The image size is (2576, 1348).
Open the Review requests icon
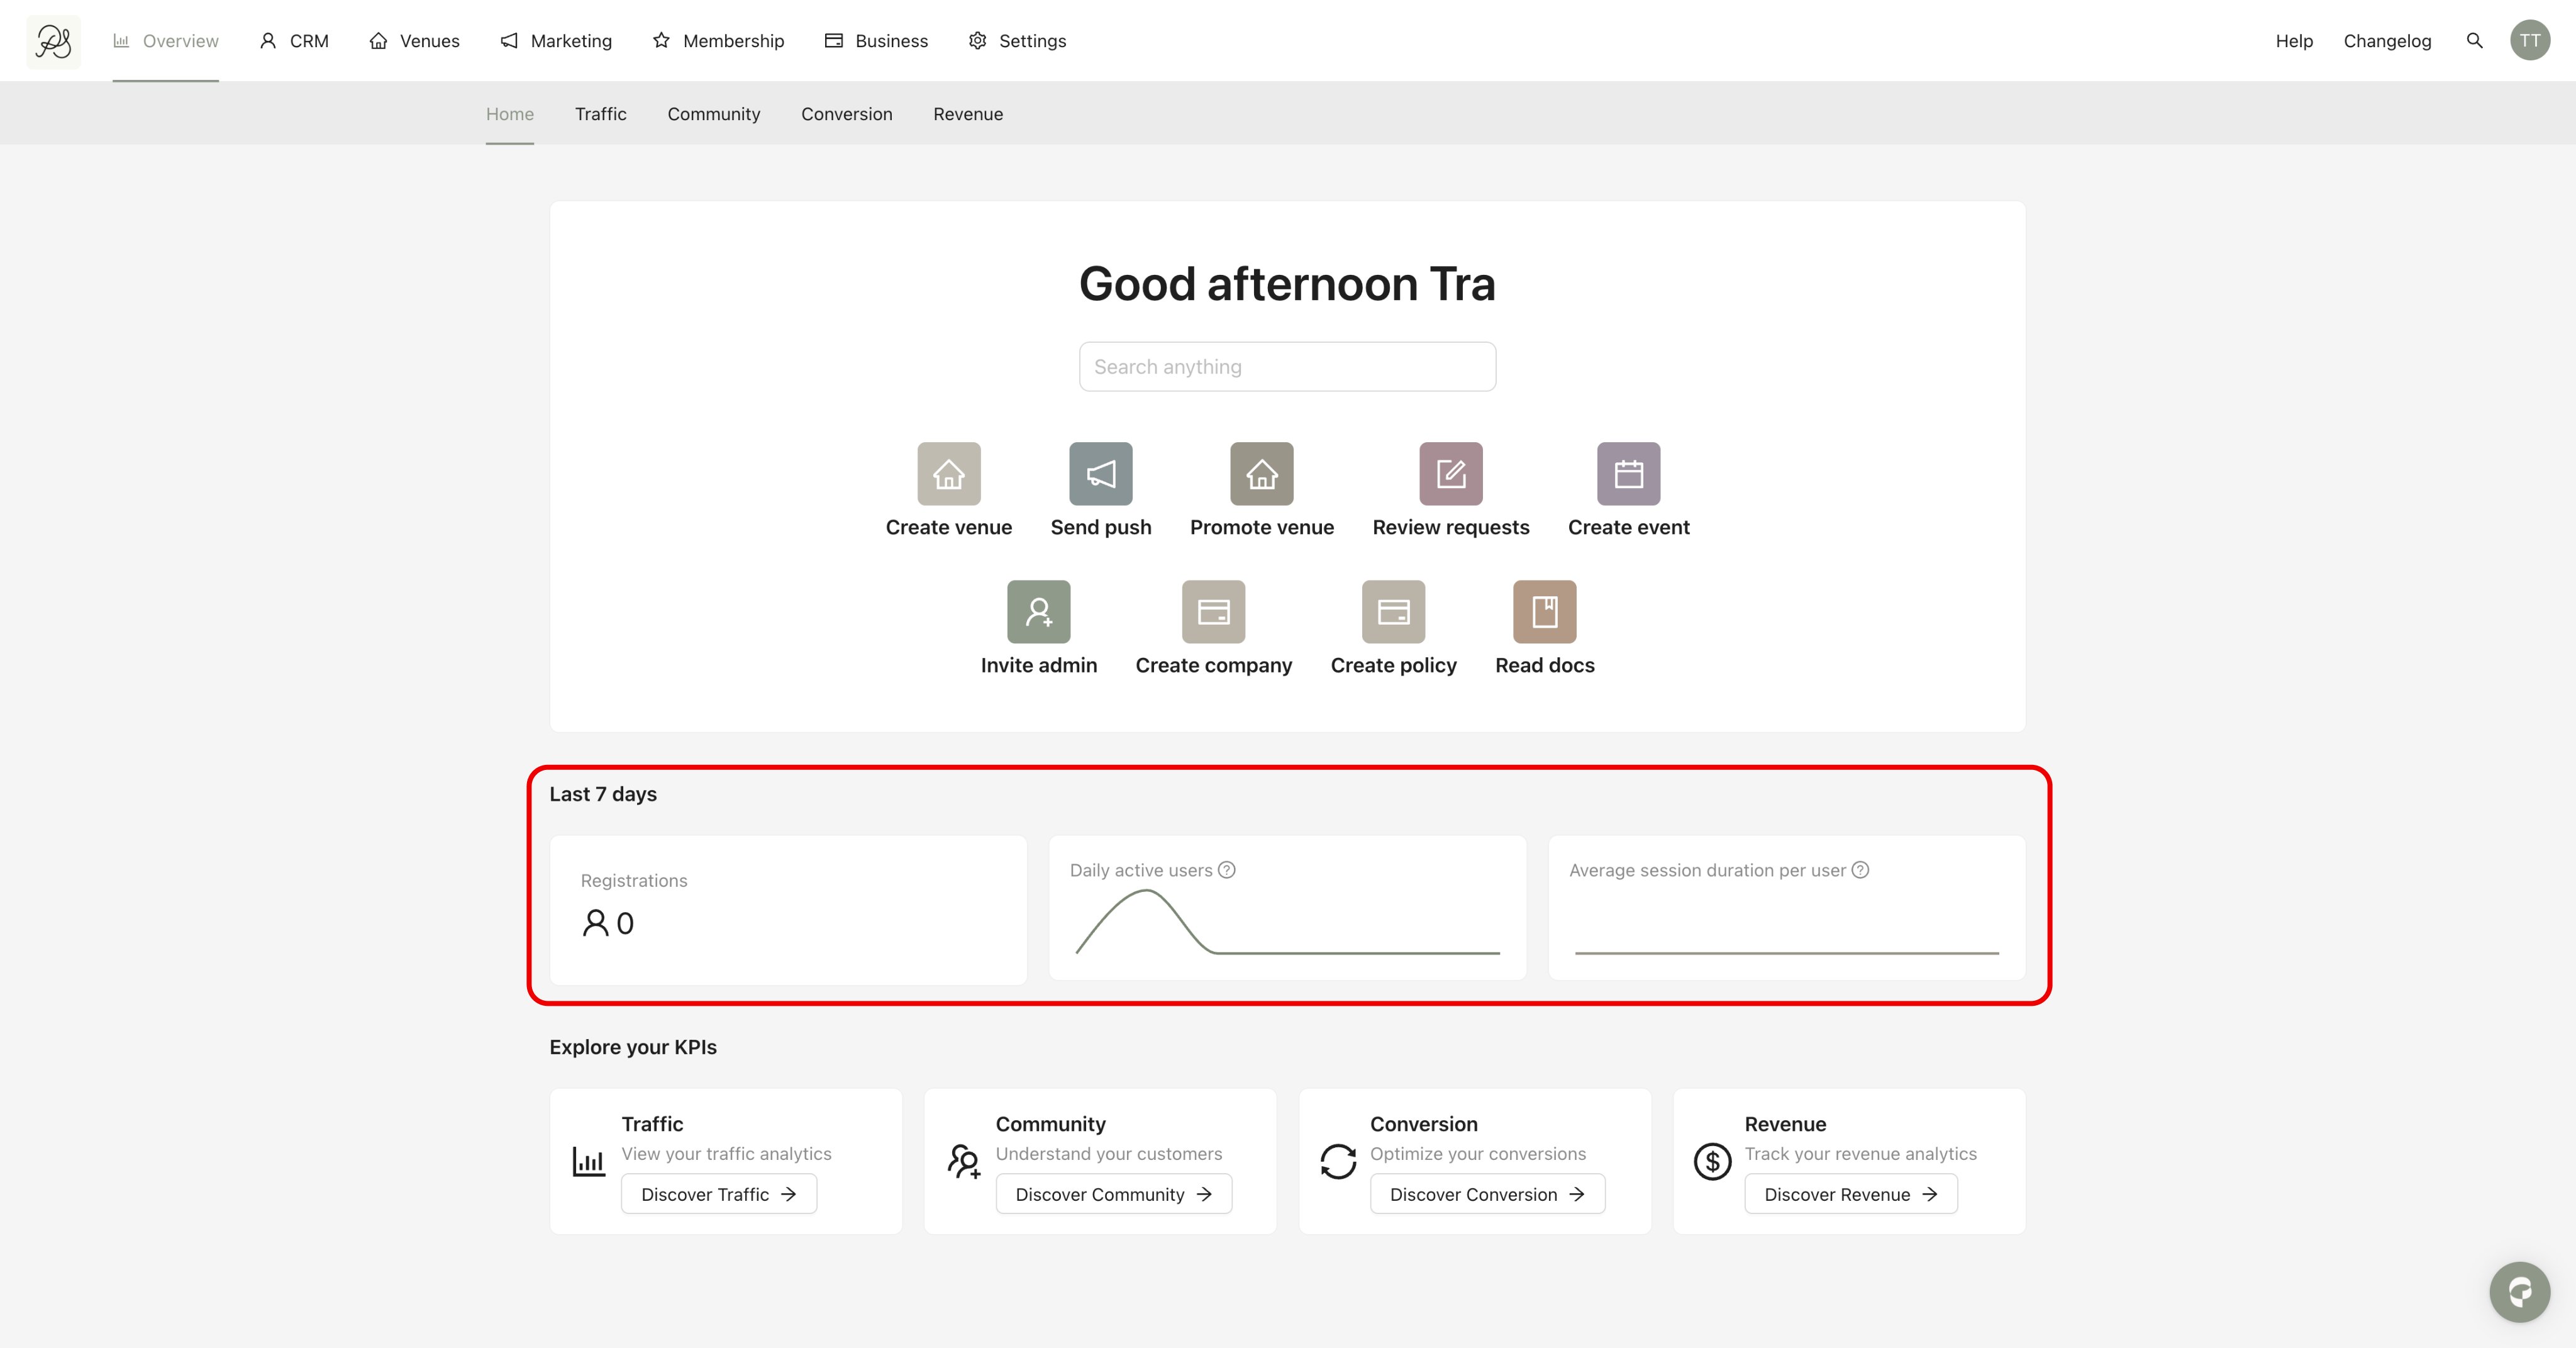click(1450, 474)
